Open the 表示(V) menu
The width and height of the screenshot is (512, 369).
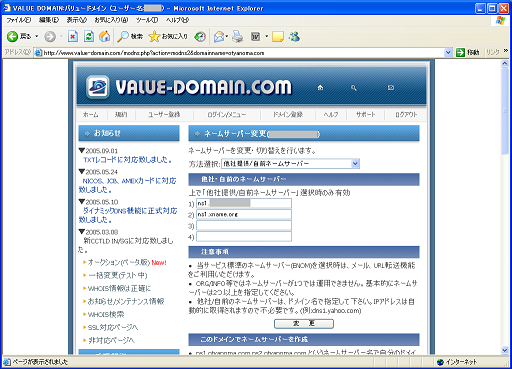[77, 20]
